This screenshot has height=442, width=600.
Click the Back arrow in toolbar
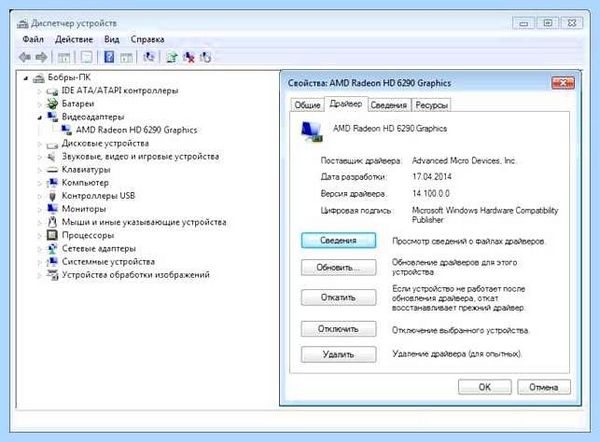coord(25,57)
